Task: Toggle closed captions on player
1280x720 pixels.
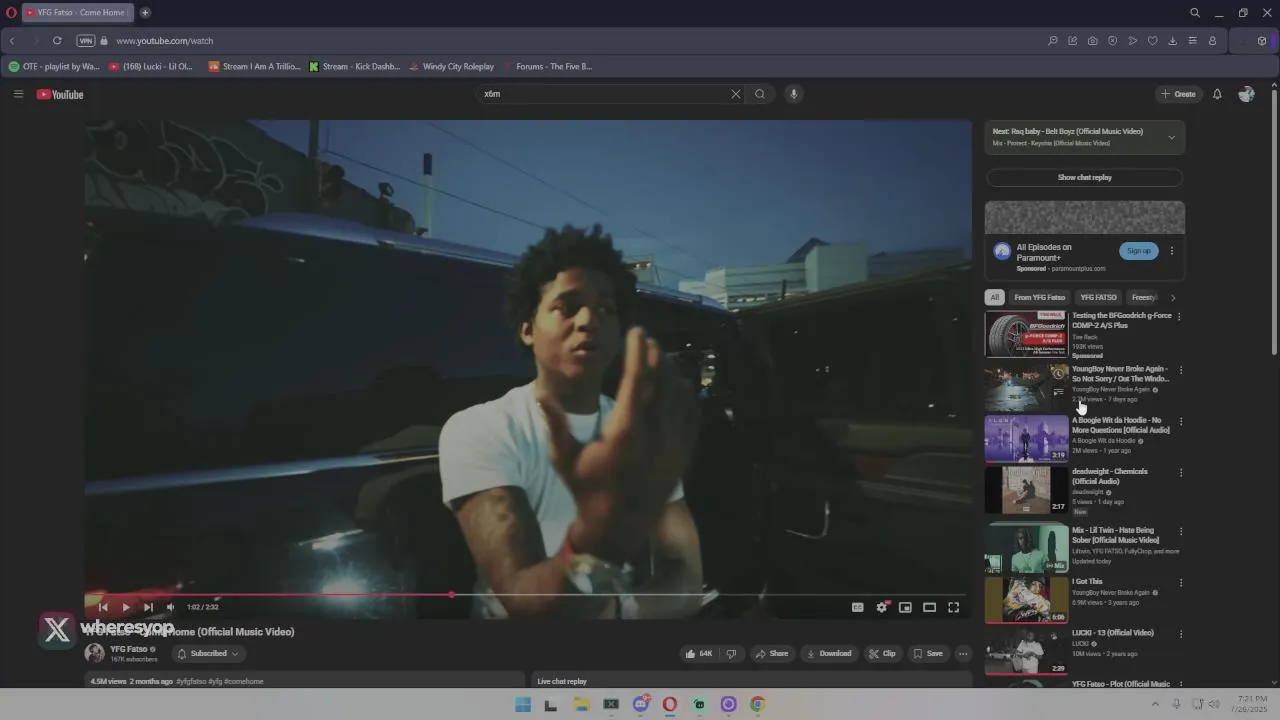Action: (x=857, y=607)
